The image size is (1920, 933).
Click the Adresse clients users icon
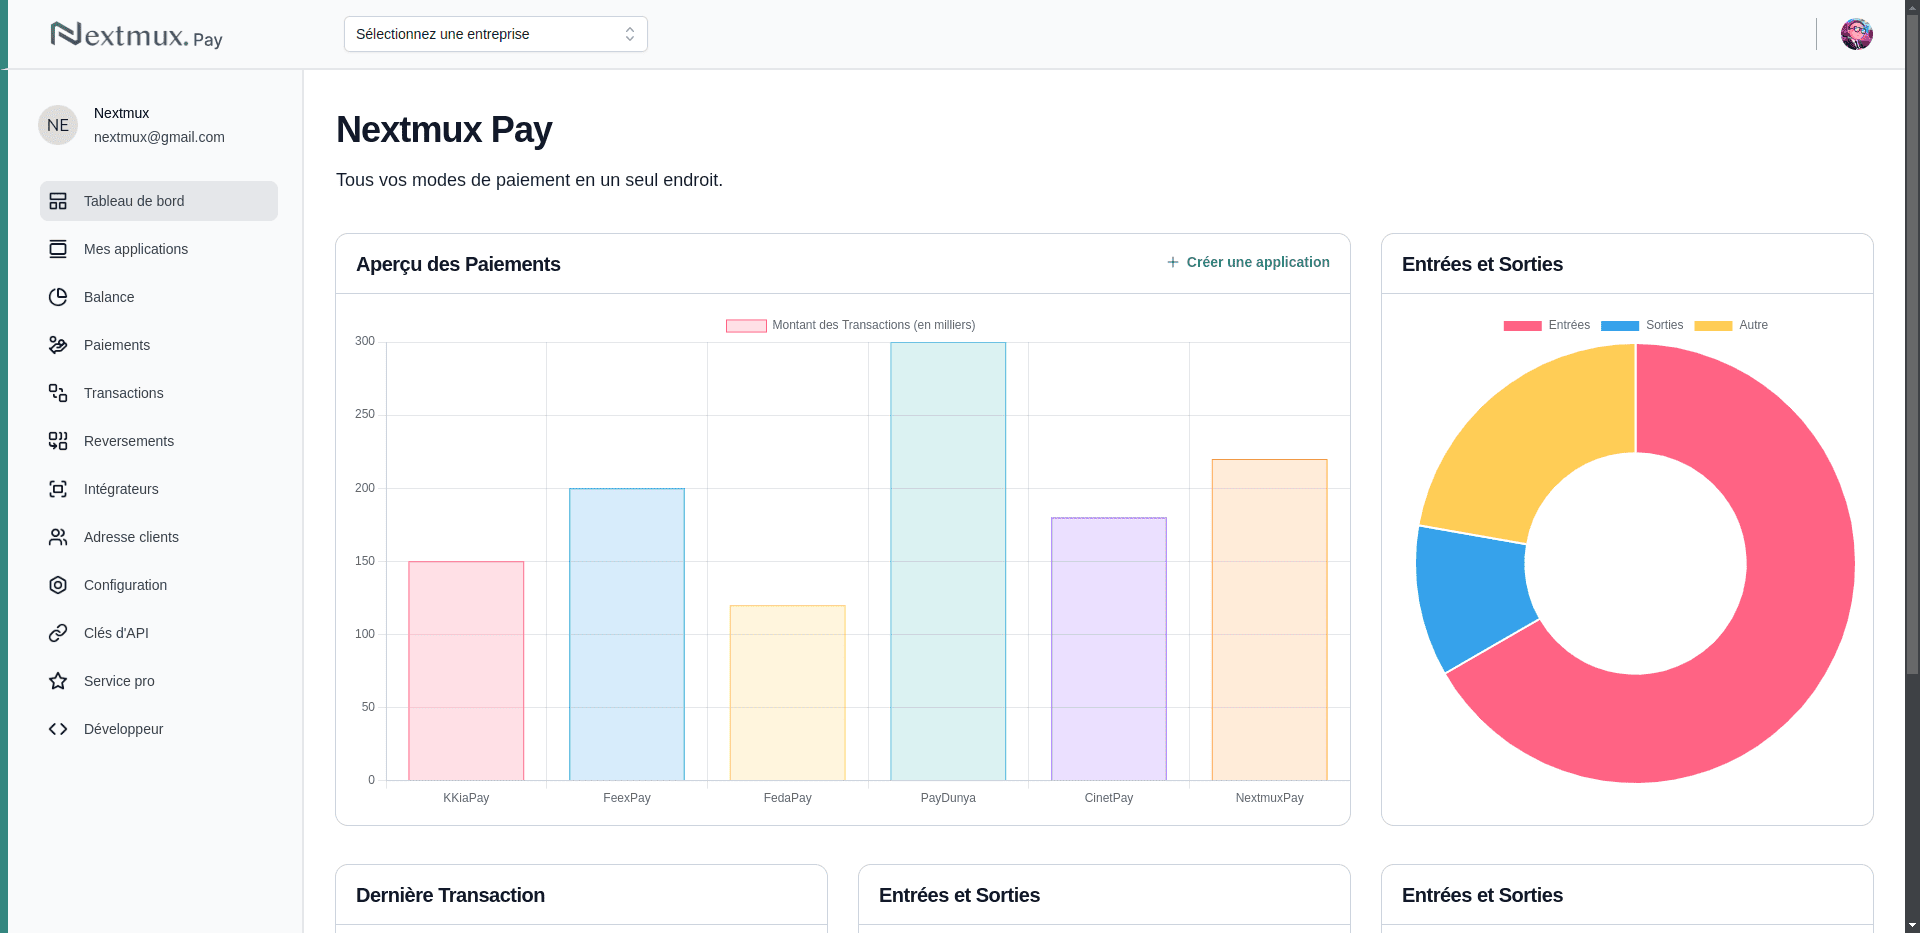58,537
